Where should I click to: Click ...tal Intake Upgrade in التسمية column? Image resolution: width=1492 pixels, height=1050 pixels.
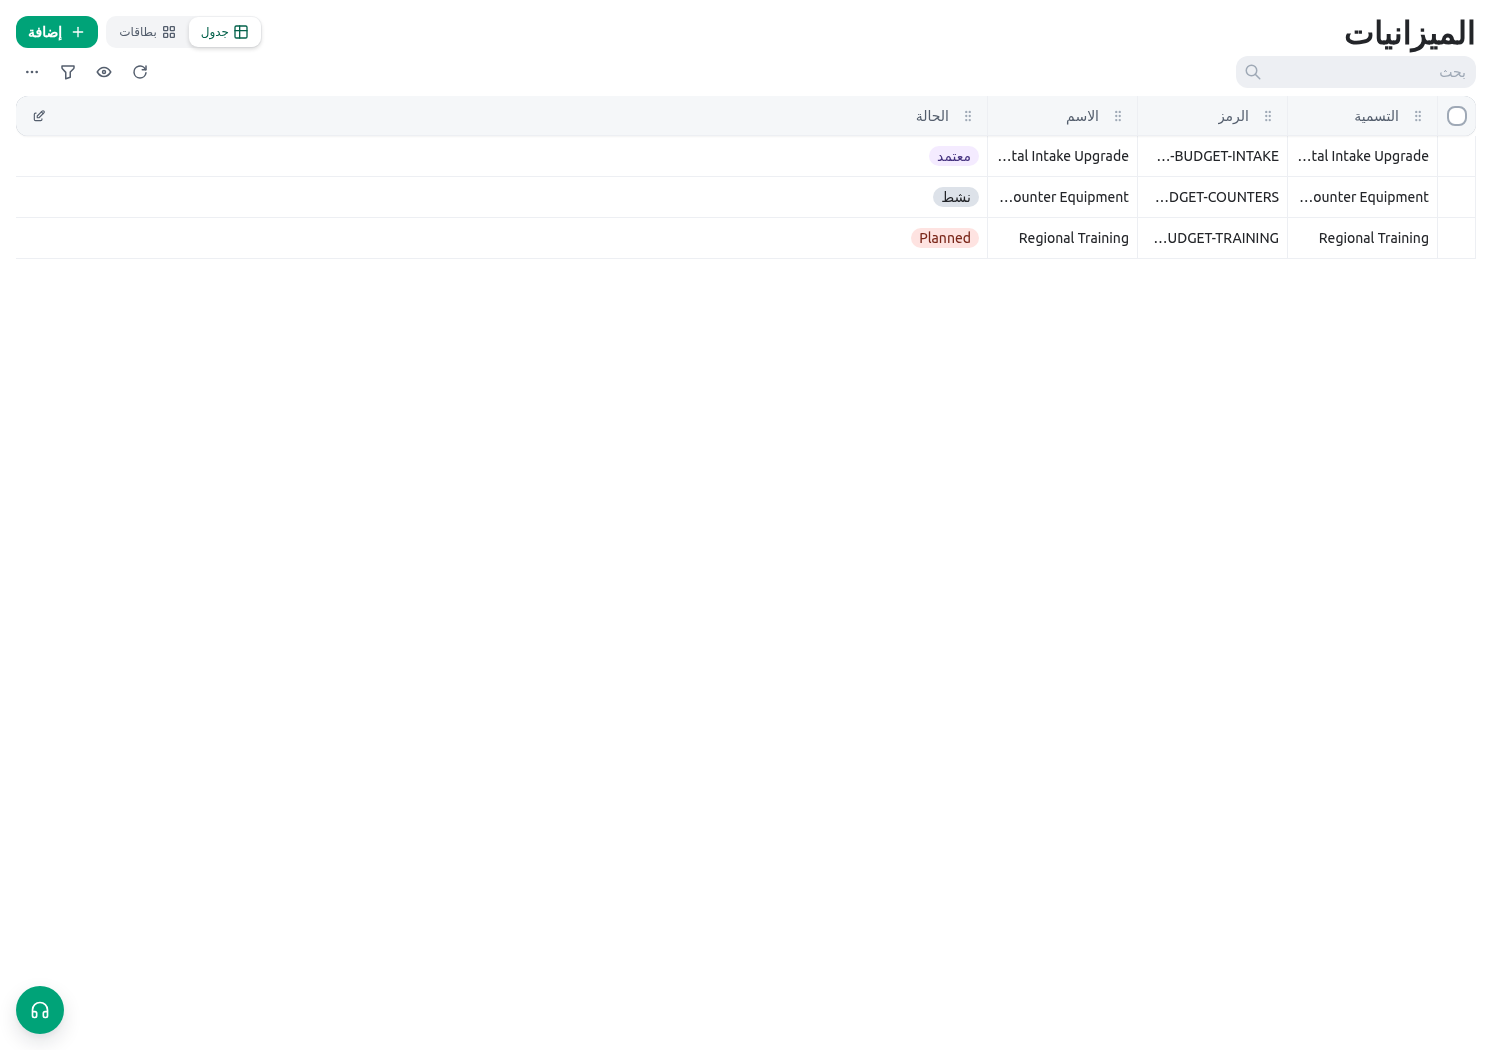coord(1363,156)
